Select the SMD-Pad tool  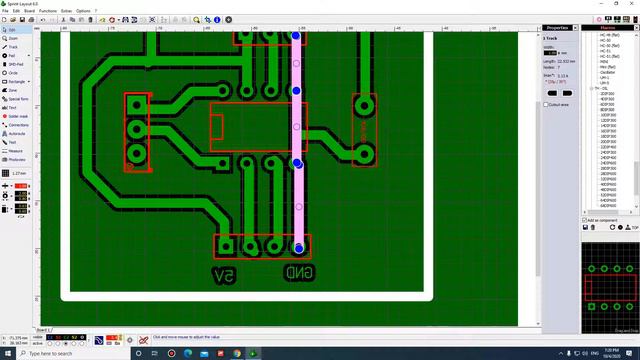[x=16, y=64]
